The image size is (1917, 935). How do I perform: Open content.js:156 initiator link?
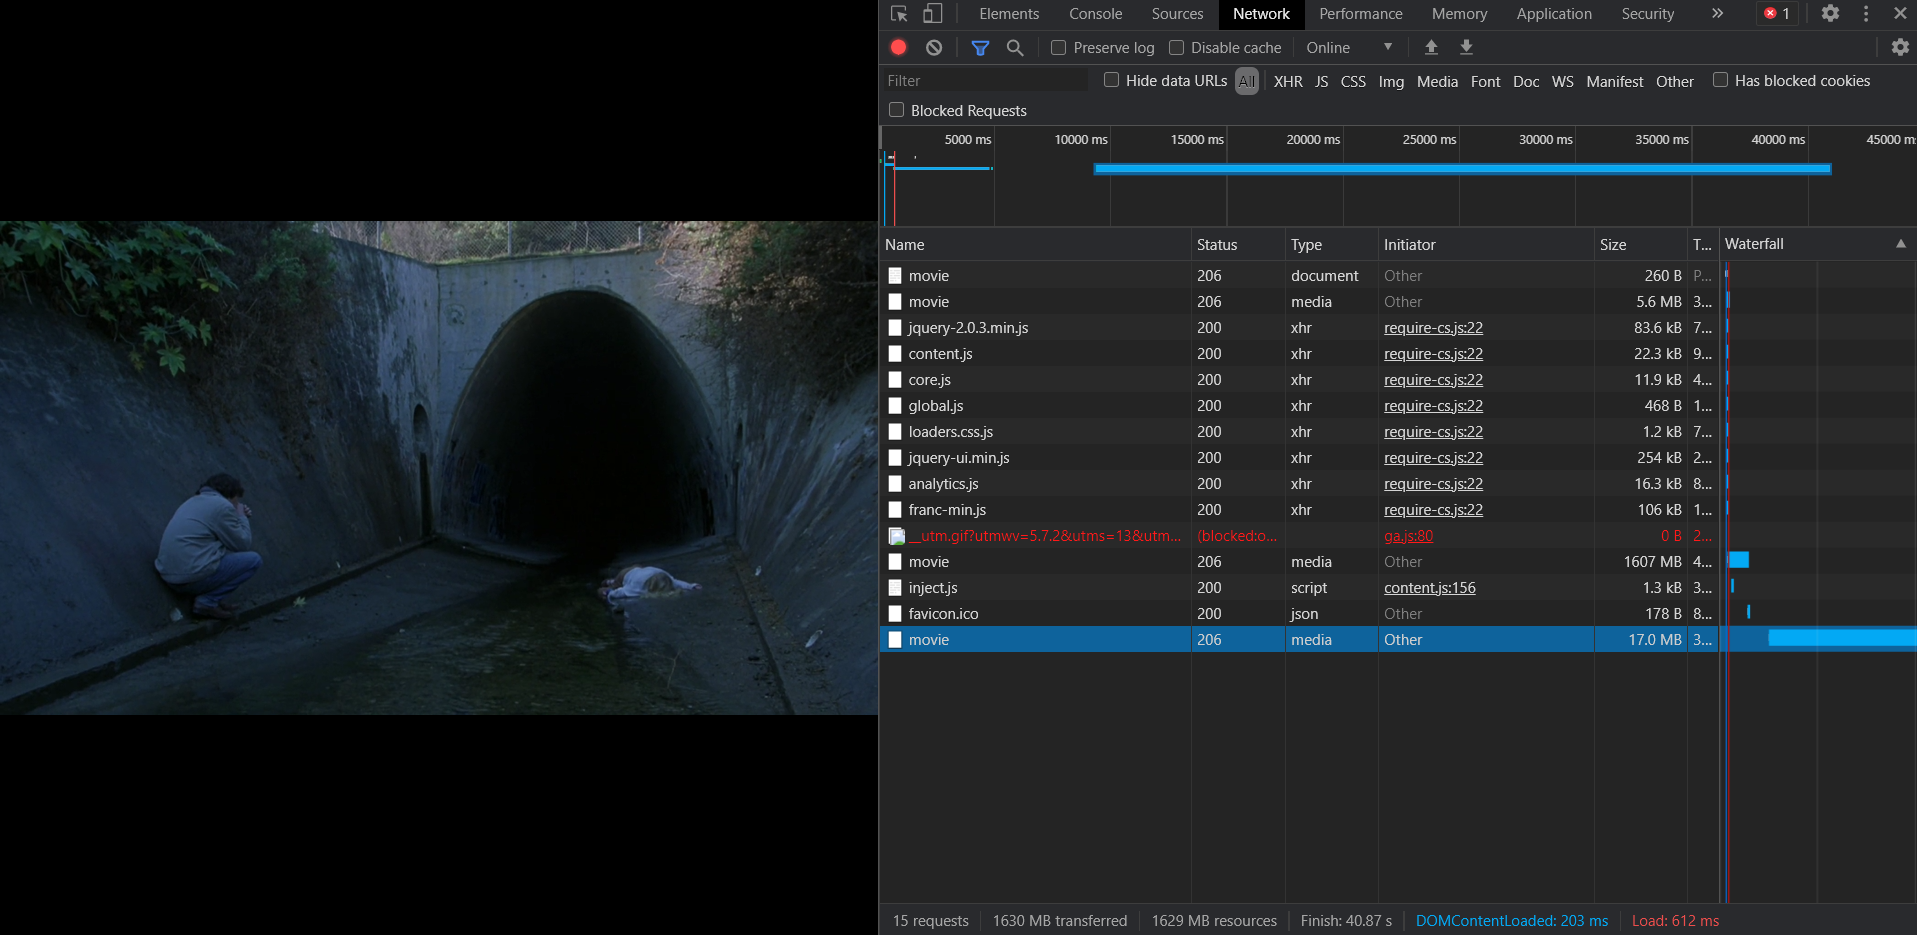pyautogui.click(x=1429, y=588)
